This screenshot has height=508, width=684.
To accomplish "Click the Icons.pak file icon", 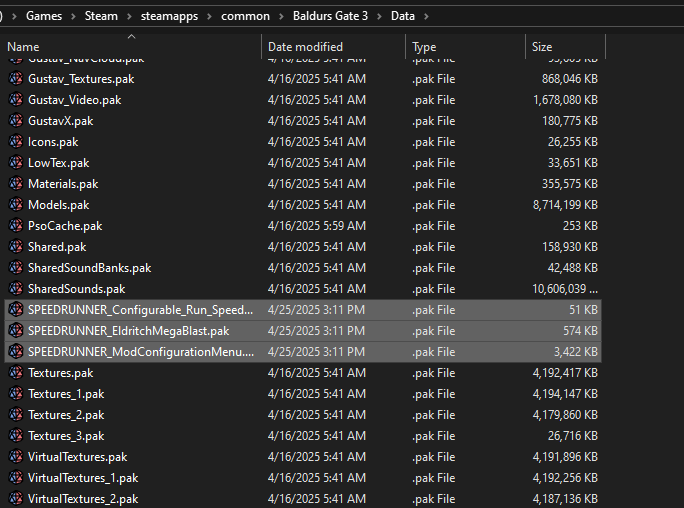I will click(x=16, y=142).
